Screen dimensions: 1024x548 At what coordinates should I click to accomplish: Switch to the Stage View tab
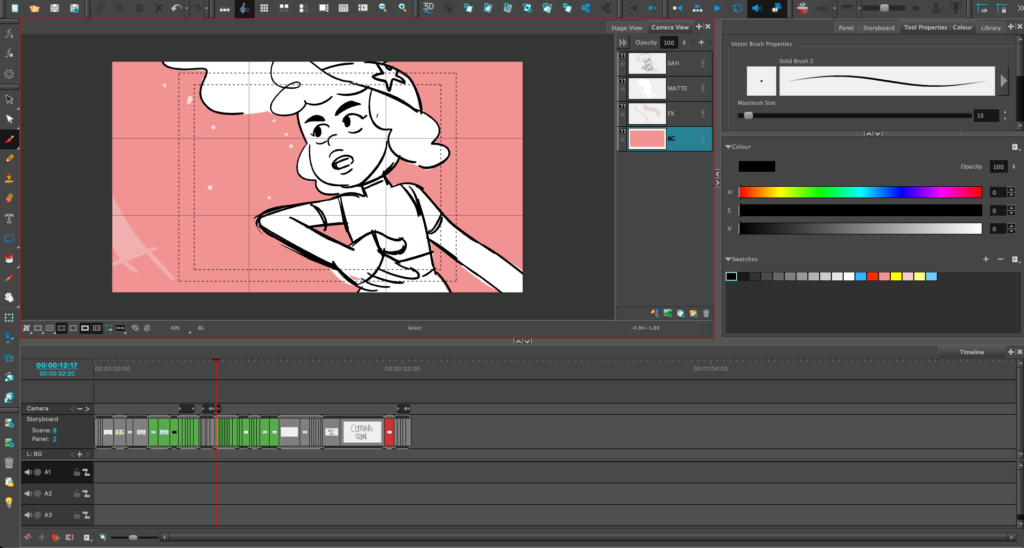(627, 28)
